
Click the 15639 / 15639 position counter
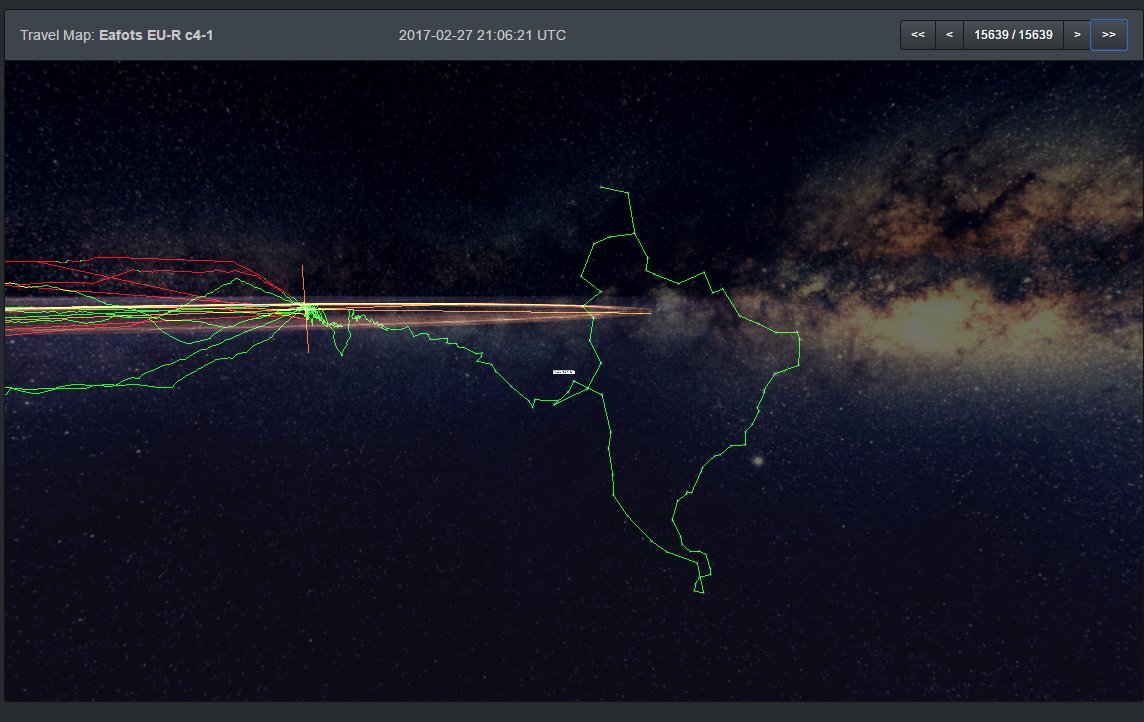(1013, 35)
